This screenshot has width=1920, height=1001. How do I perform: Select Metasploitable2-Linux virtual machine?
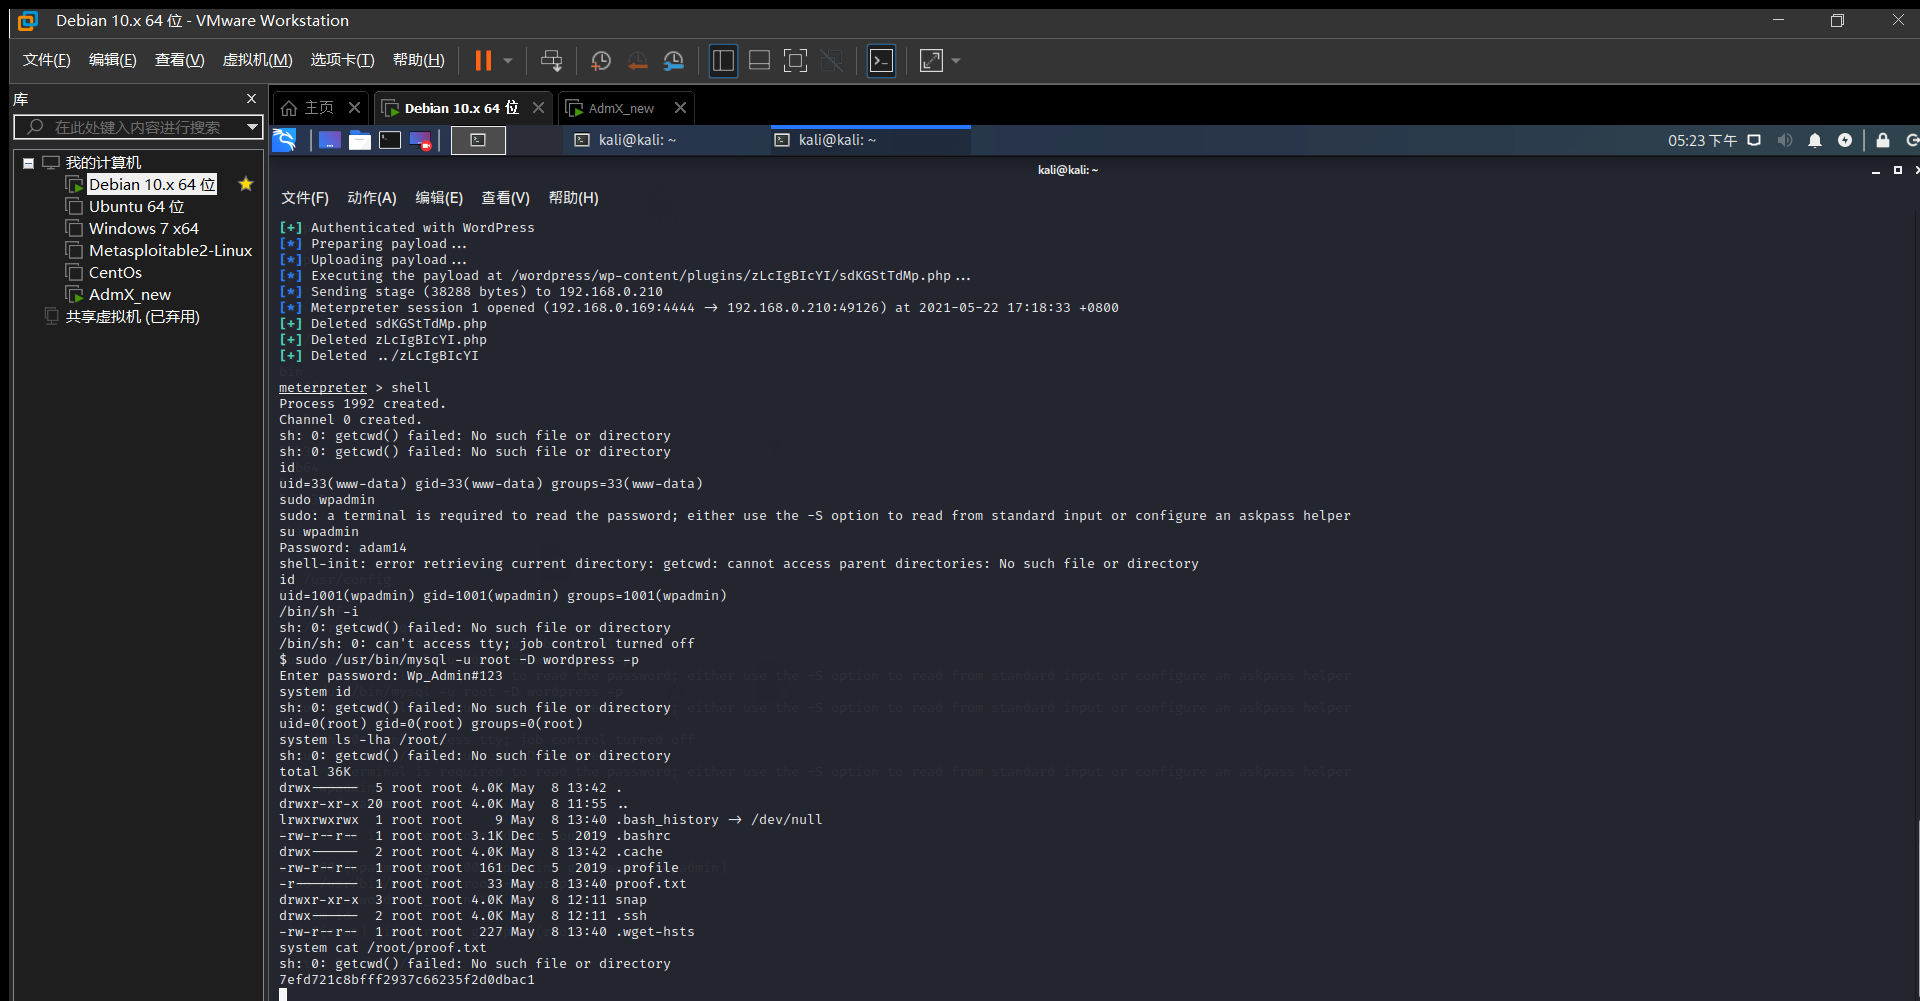(x=170, y=251)
